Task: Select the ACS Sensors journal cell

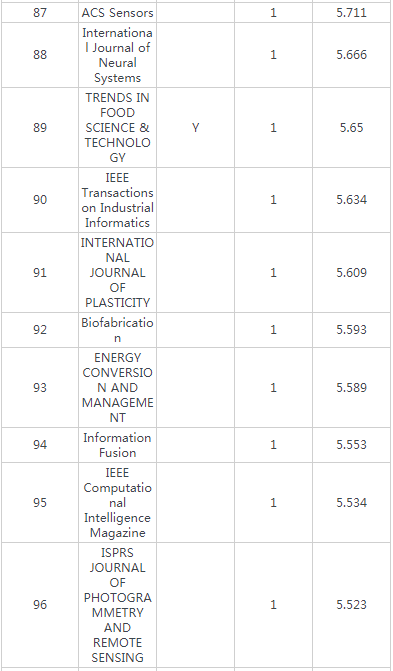Action: click(x=117, y=13)
